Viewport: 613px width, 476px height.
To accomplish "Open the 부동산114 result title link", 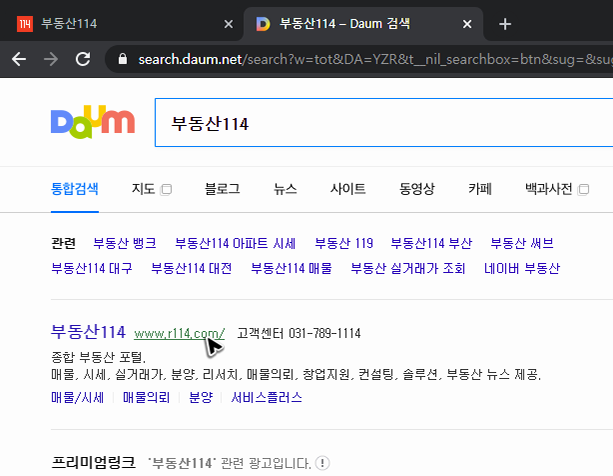I will click(88, 332).
